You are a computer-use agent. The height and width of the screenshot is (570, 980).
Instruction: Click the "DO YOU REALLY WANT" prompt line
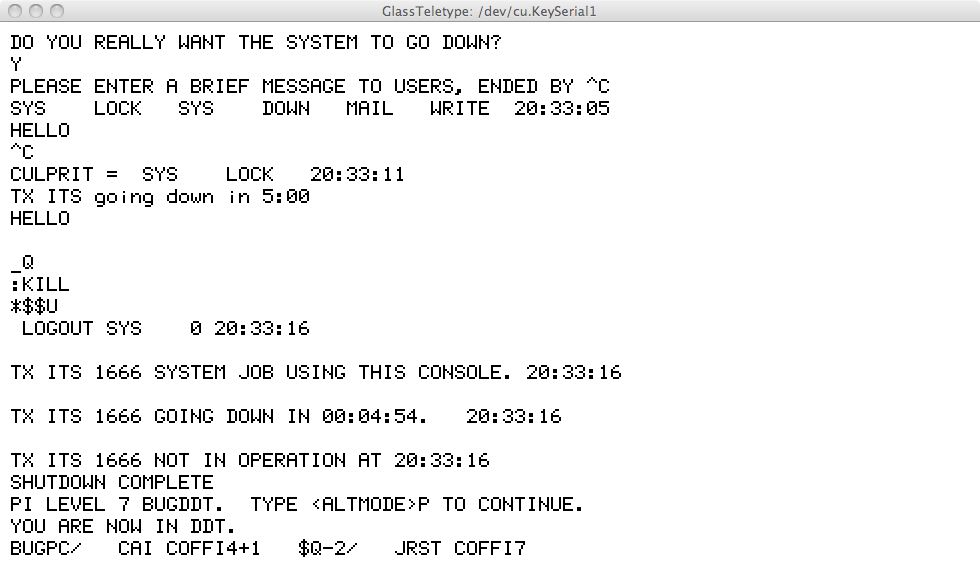pos(255,43)
